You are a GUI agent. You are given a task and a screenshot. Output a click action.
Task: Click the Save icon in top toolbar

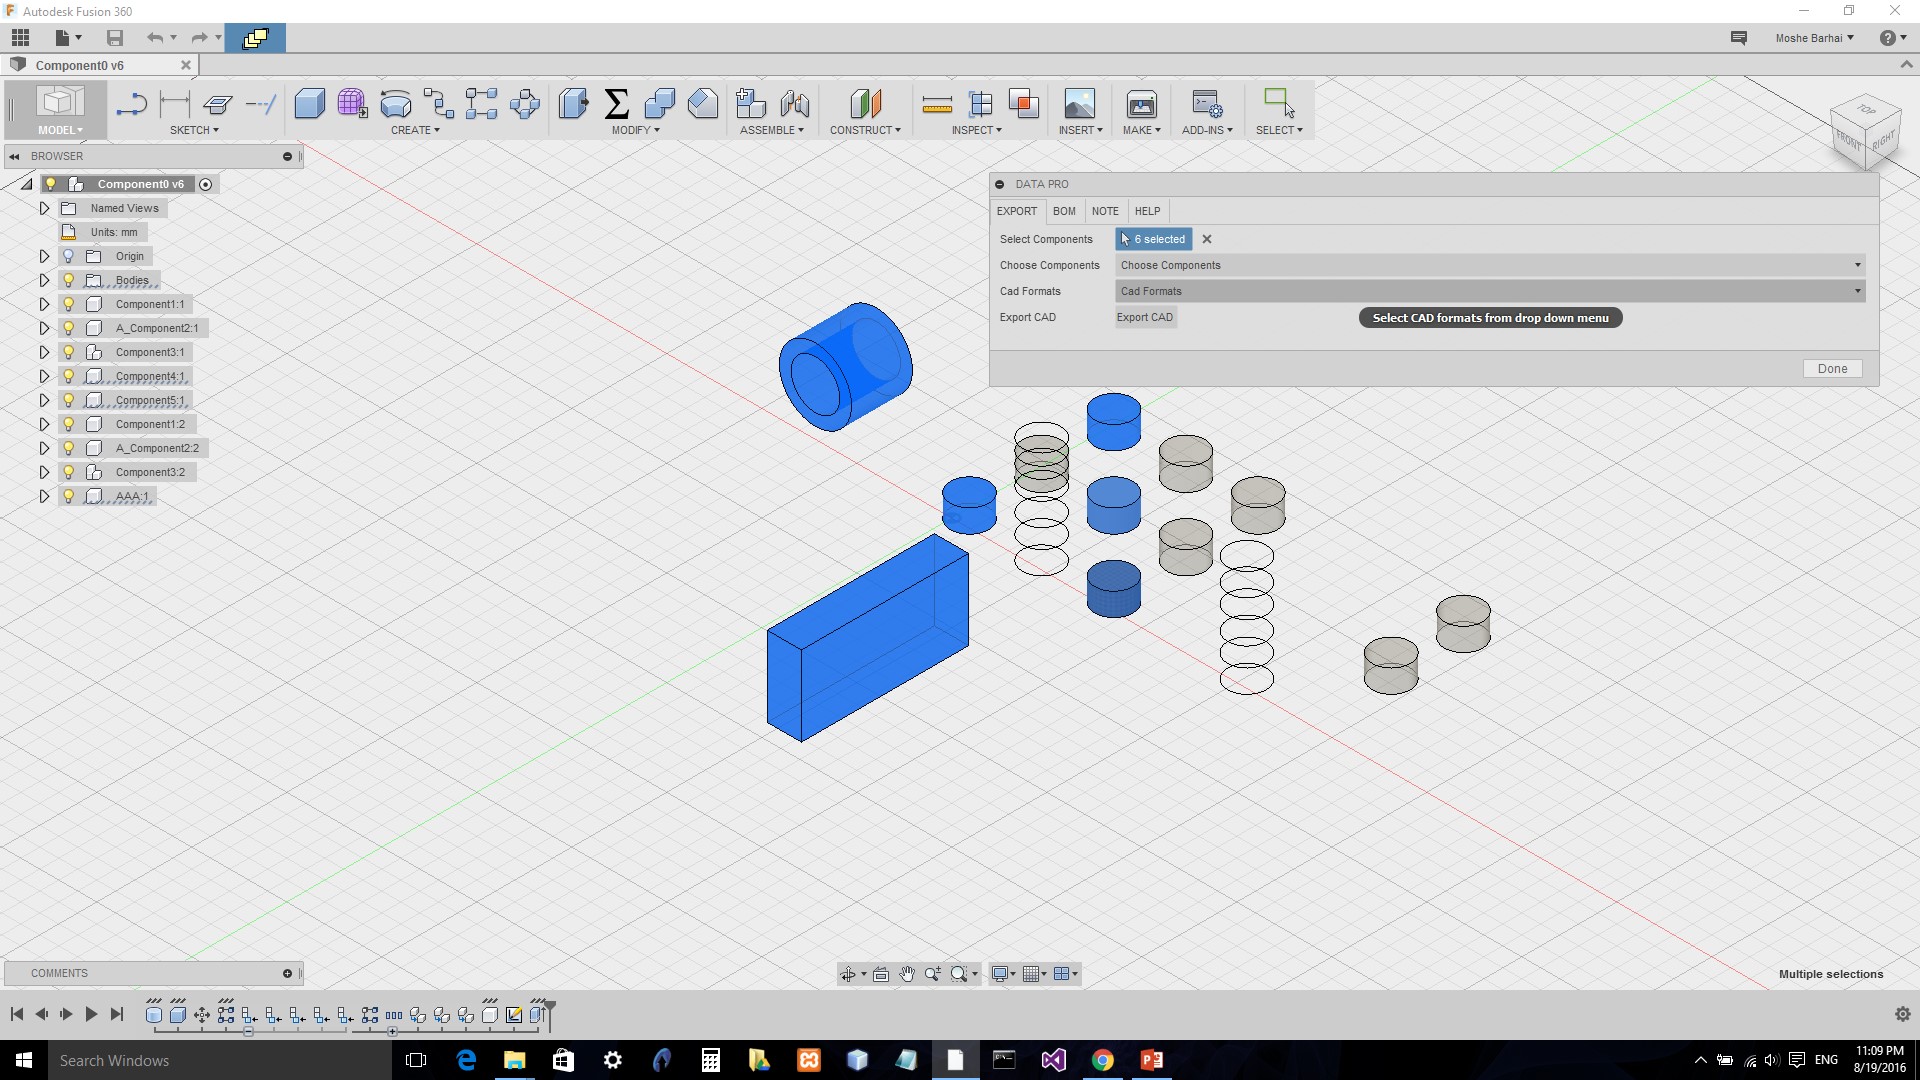click(115, 38)
